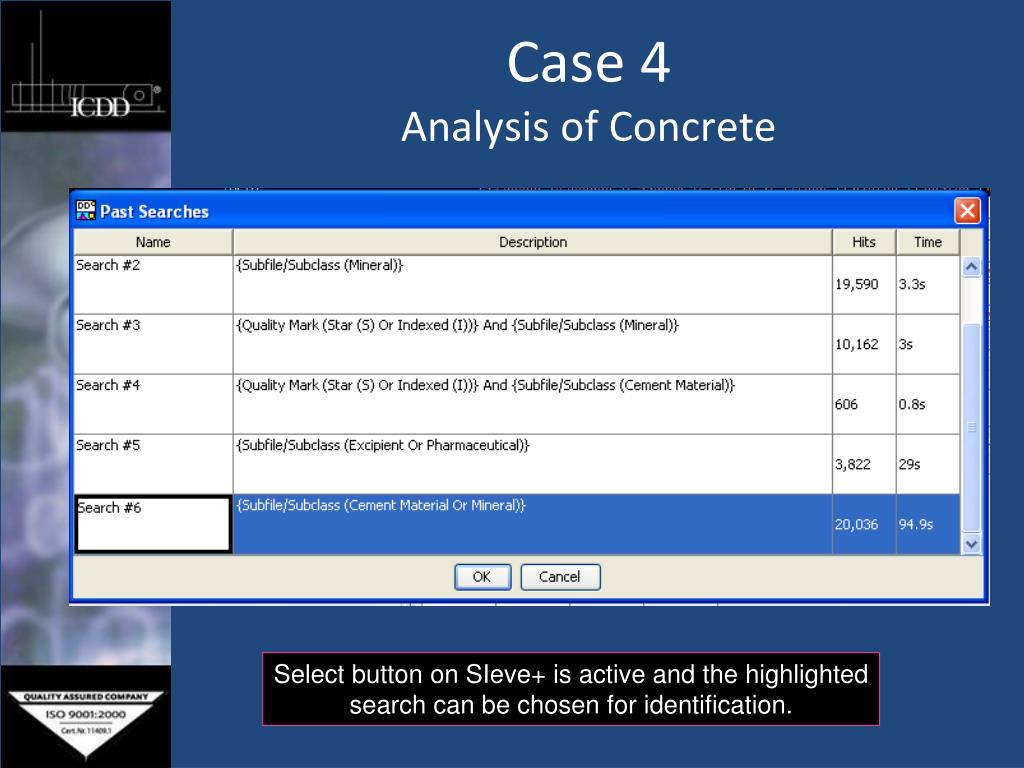Sort by the Description column header
Image resolution: width=1024 pixels, height=768 pixels.
click(532, 242)
